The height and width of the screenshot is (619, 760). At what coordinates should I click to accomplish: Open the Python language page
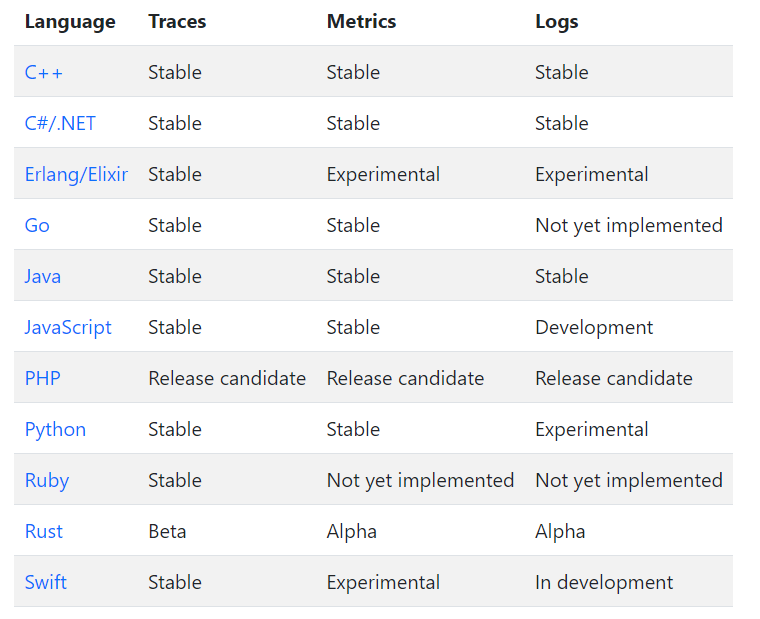click(x=55, y=429)
